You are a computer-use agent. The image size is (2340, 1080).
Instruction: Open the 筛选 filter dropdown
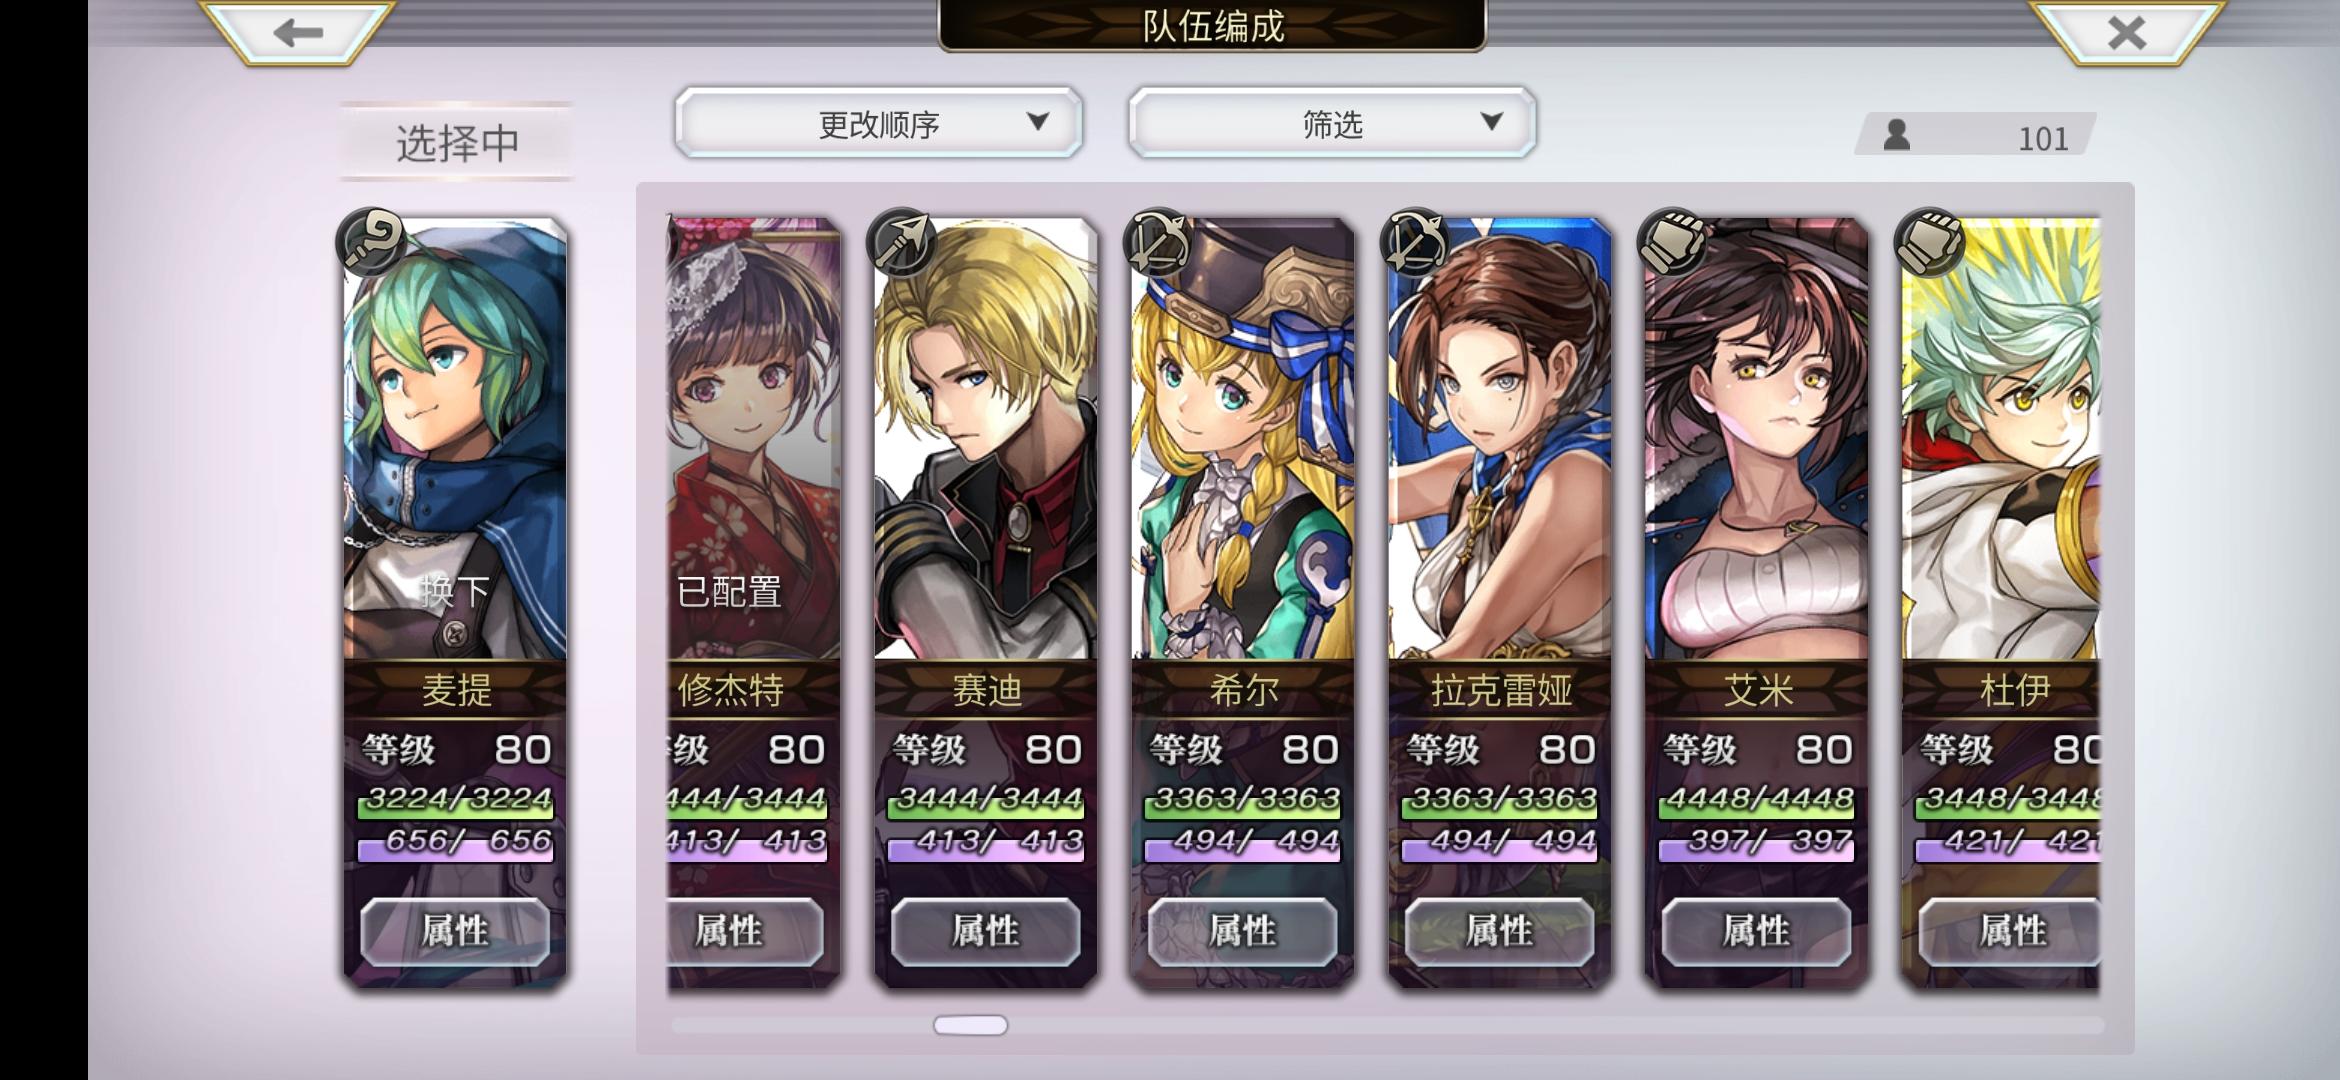[1332, 123]
